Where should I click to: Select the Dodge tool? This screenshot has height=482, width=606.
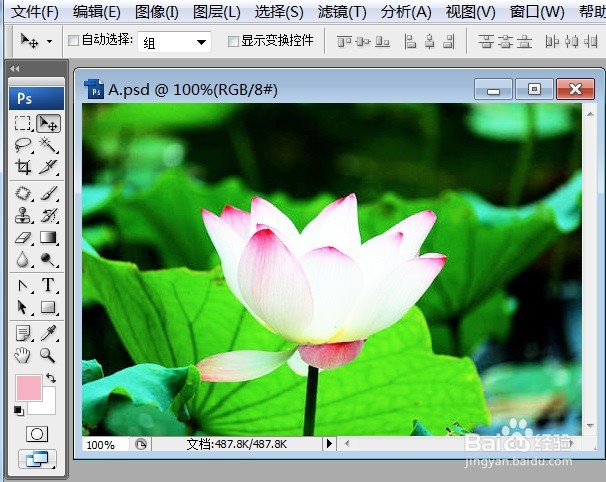tap(48, 259)
